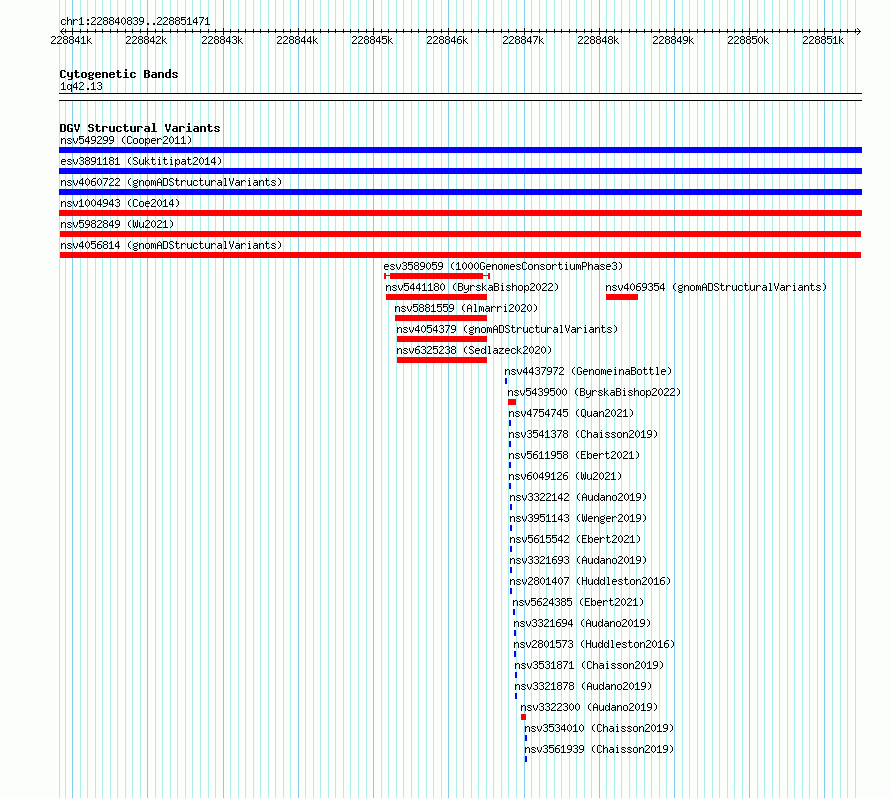Select nsv5624385 (Ebert2021) variant

point(578,602)
